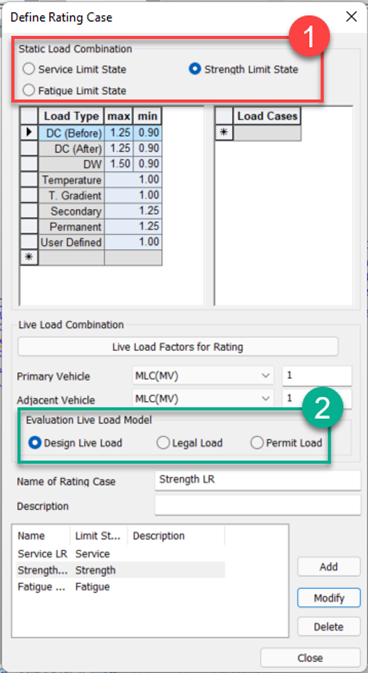Click T. Gradient factor value cell
This screenshot has height=673, width=368.
(133, 195)
